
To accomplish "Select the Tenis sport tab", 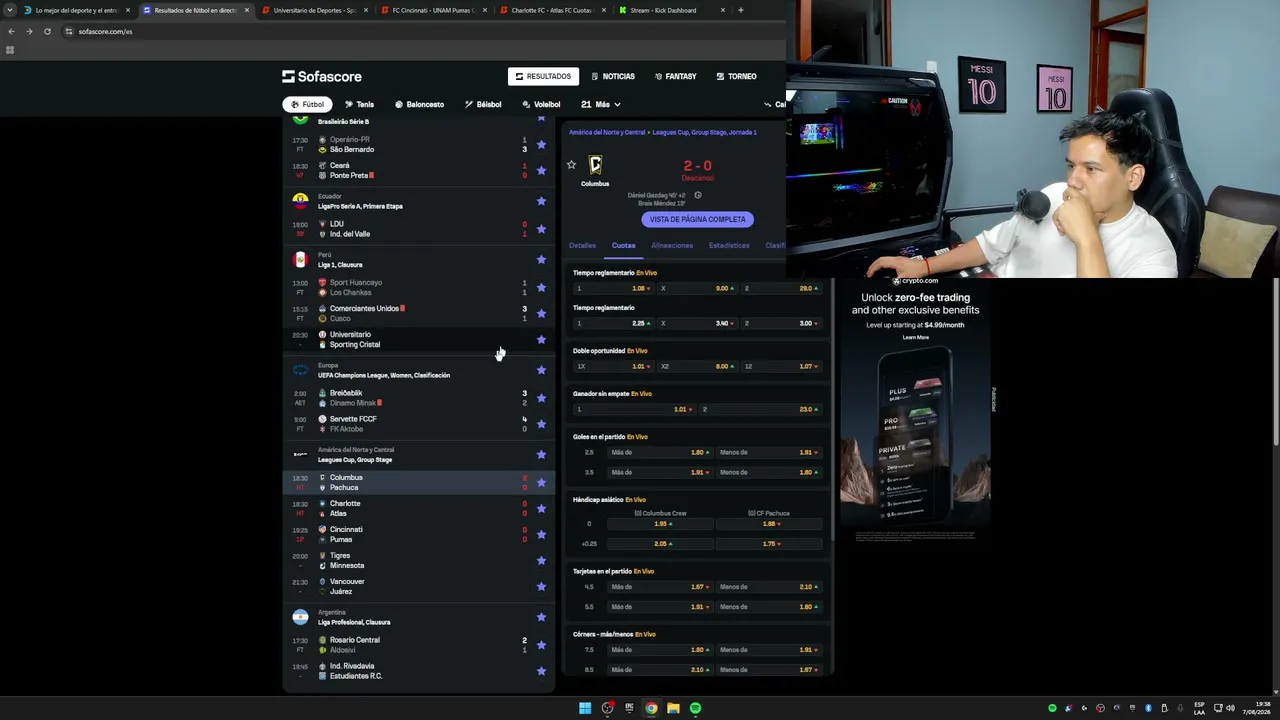I will (x=359, y=104).
